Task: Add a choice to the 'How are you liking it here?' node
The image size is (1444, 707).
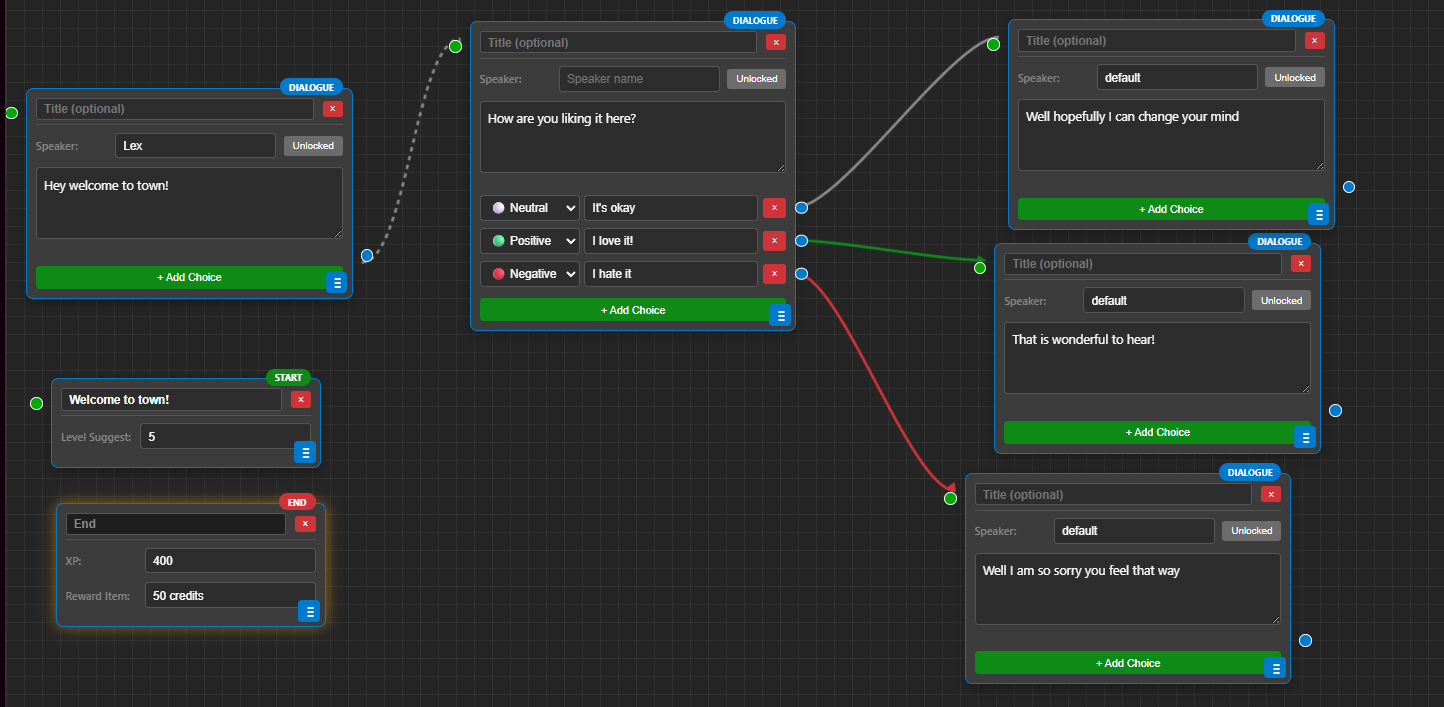Action: tap(633, 310)
